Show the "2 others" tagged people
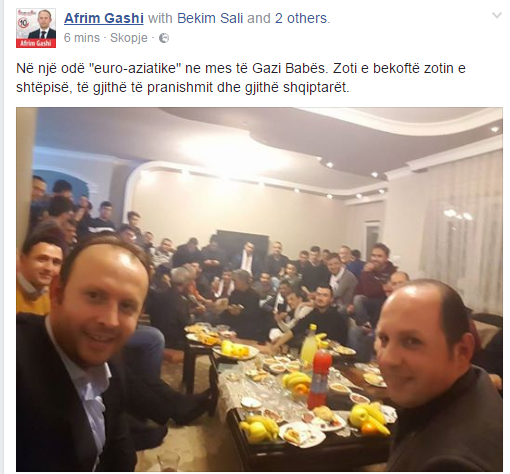This screenshot has height=474, width=510. click(301, 18)
